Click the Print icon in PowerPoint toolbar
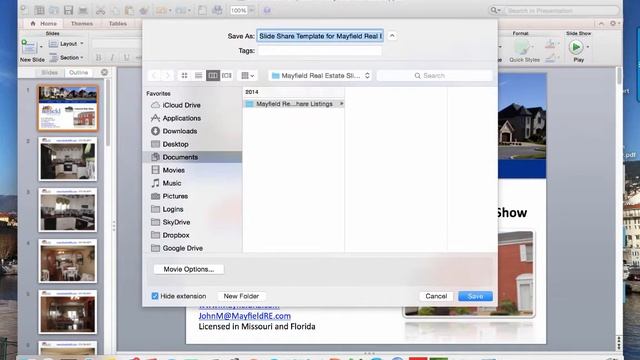The image size is (640, 360). [83, 11]
